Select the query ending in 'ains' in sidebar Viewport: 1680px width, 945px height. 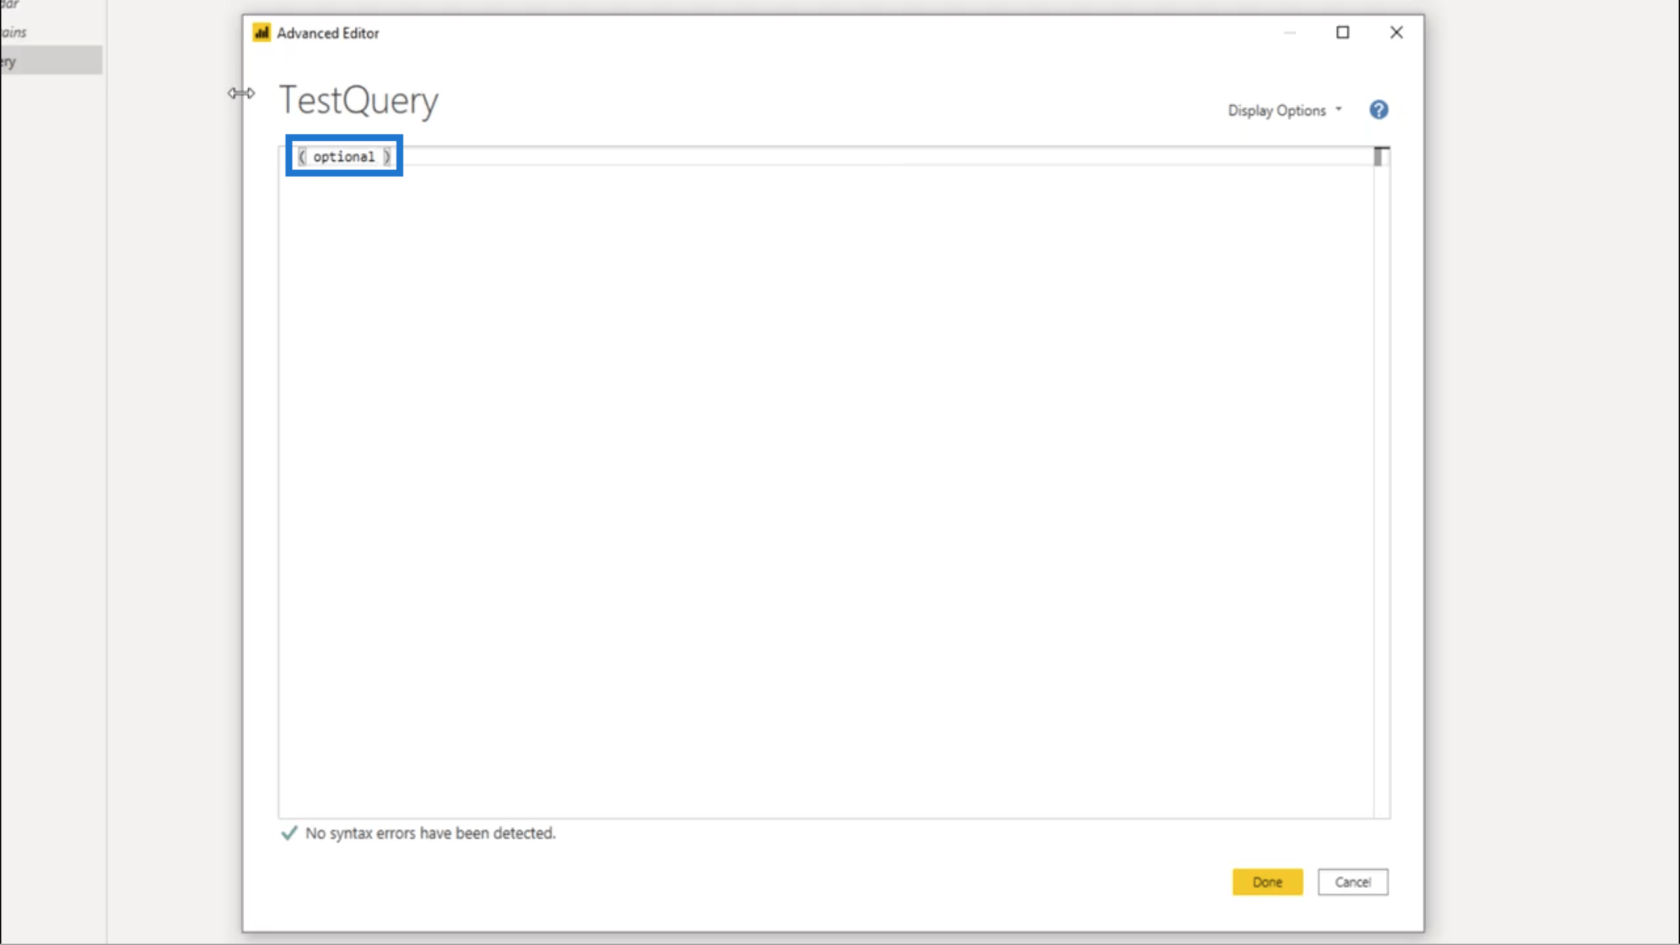[x=15, y=32]
